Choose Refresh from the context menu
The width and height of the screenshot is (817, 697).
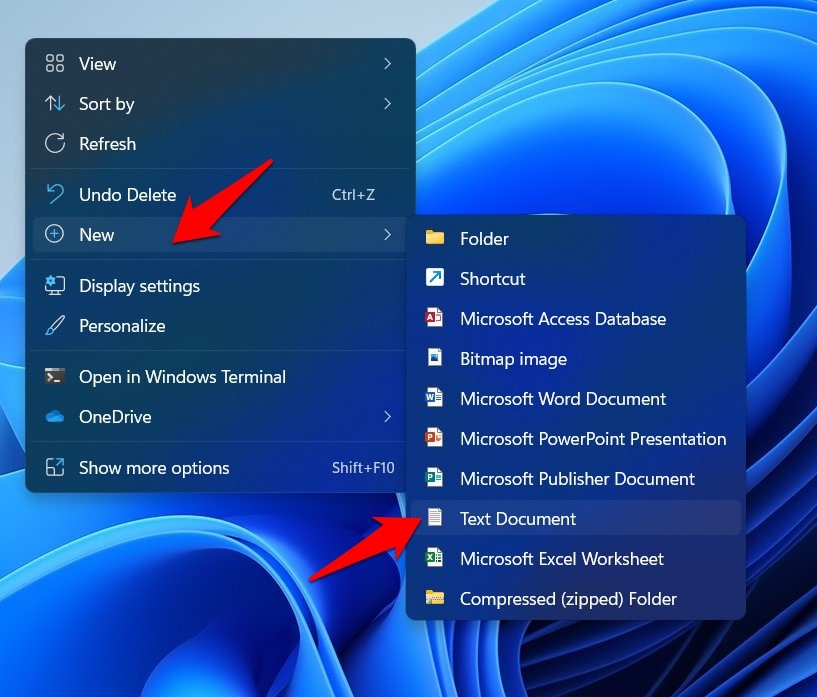219,143
